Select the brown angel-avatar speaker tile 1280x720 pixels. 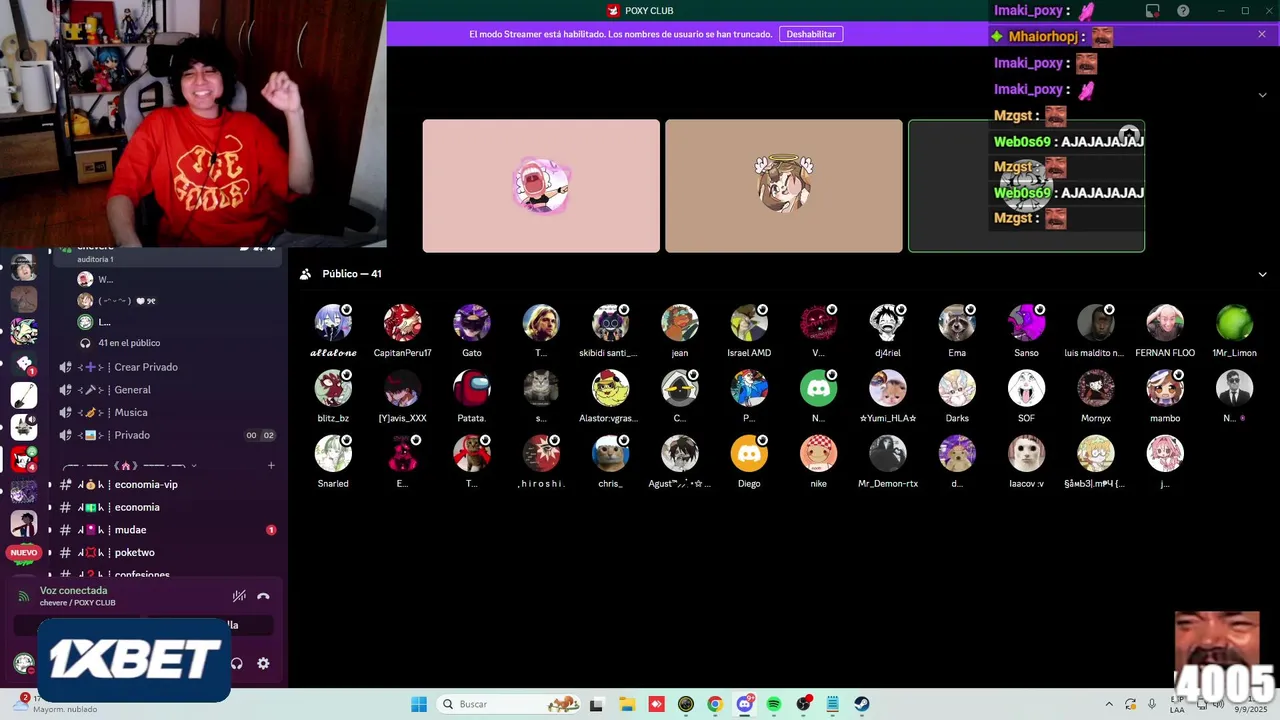[784, 186]
